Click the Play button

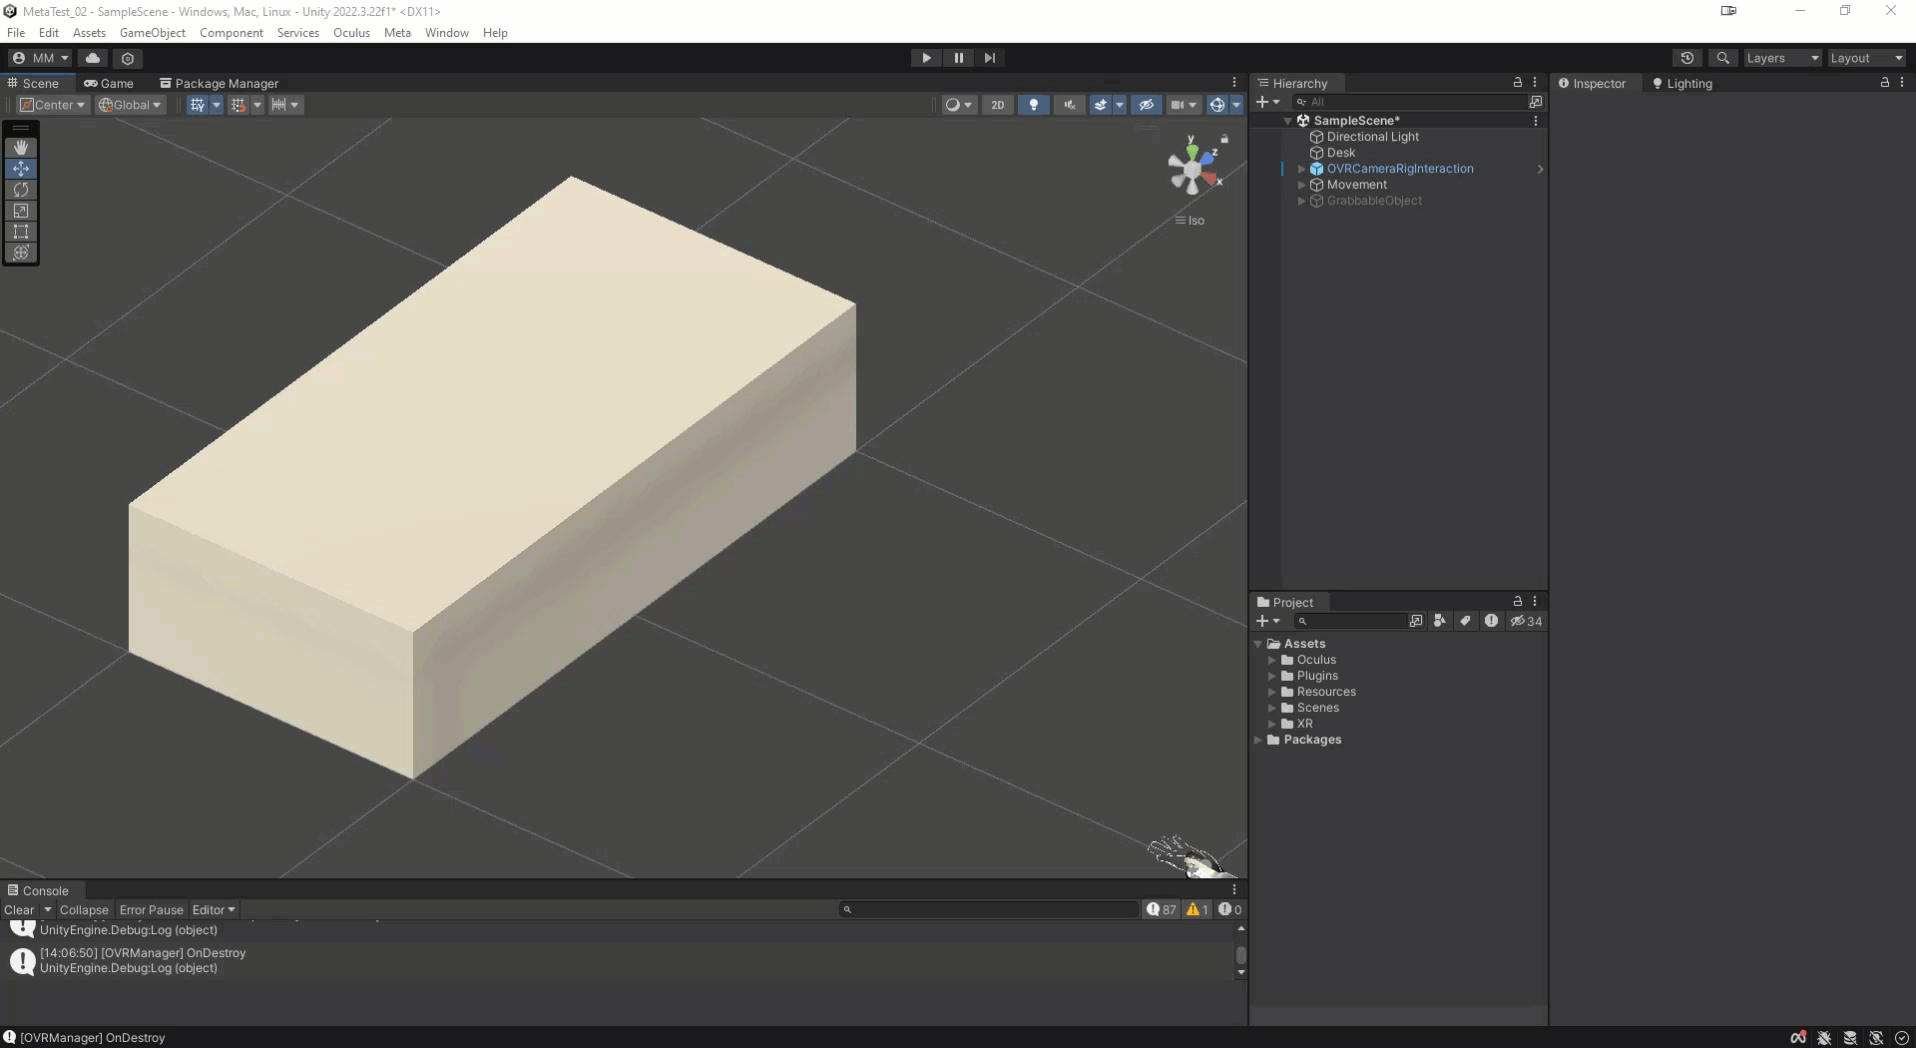(926, 58)
